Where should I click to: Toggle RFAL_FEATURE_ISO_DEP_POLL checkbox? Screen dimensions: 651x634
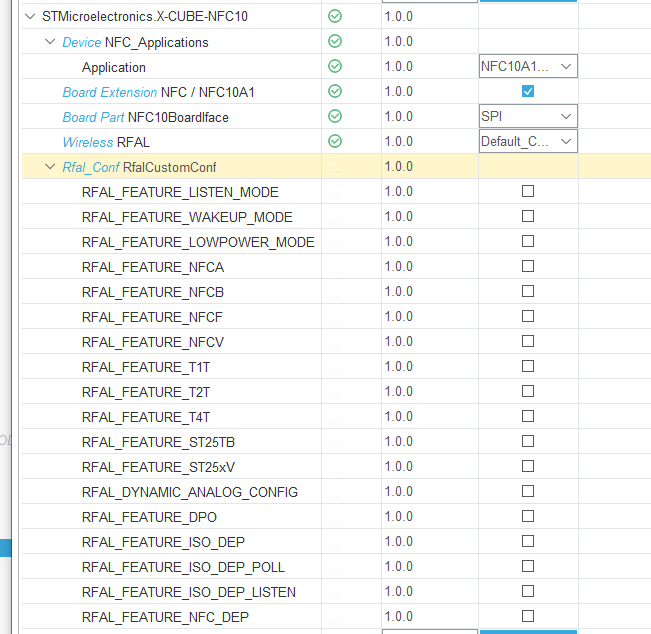pyautogui.click(x=528, y=566)
